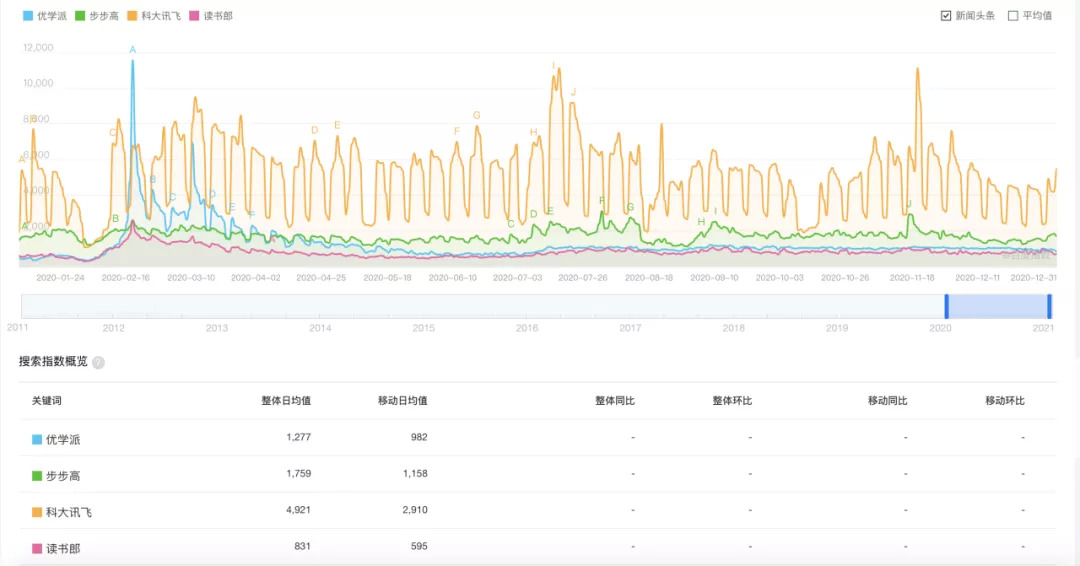The width and height of the screenshot is (1080, 566).
Task: Click the value 1,277 in the table
Action: [x=299, y=437]
